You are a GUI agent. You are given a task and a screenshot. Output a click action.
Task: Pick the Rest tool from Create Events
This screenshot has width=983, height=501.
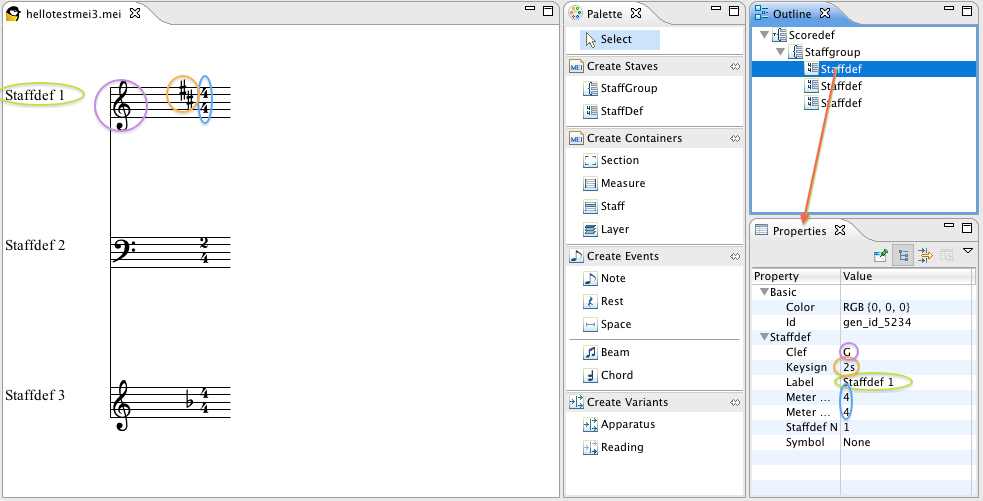pos(611,301)
